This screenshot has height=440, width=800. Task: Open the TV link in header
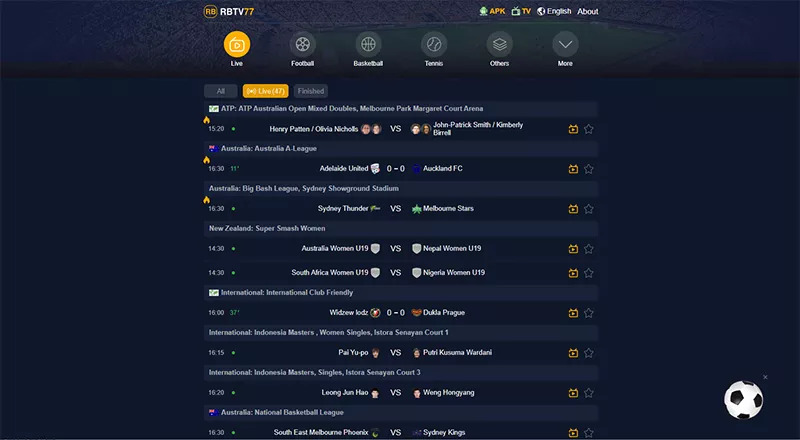click(521, 11)
